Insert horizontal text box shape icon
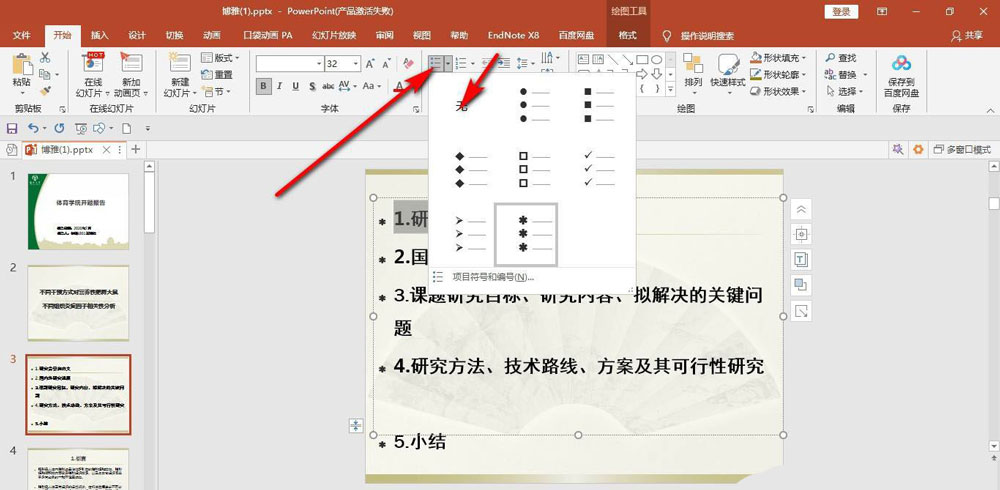Screen dimensions: 1000x490 583,59
